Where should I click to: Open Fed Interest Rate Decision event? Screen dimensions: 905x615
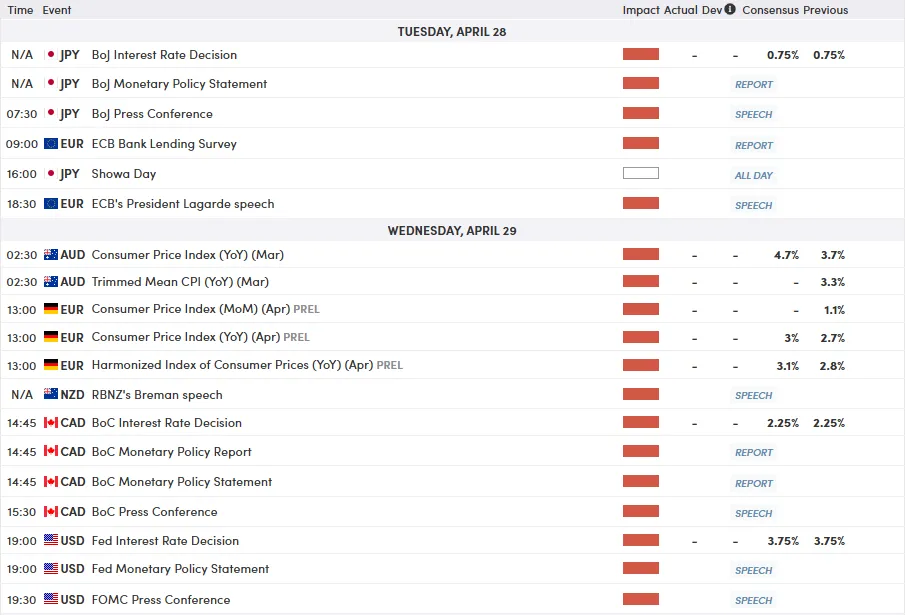[x=166, y=541]
